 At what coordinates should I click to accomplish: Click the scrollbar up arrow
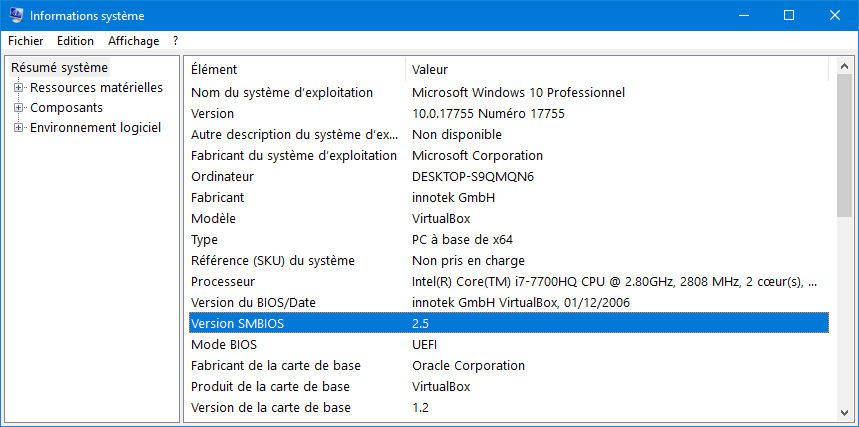[x=844, y=66]
